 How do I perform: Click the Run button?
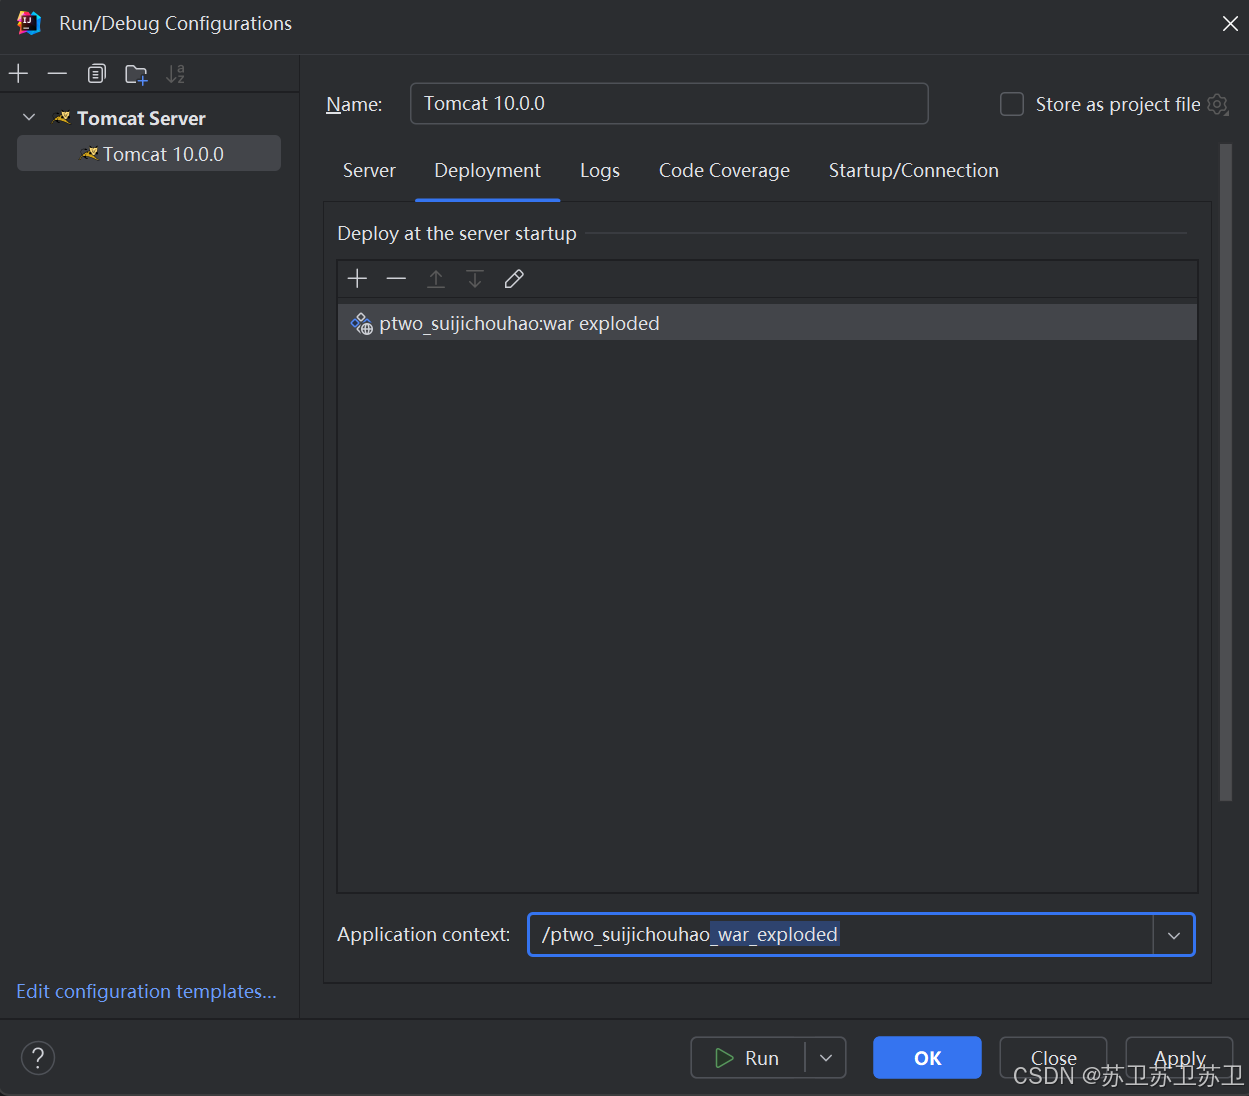pyautogui.click(x=748, y=1058)
